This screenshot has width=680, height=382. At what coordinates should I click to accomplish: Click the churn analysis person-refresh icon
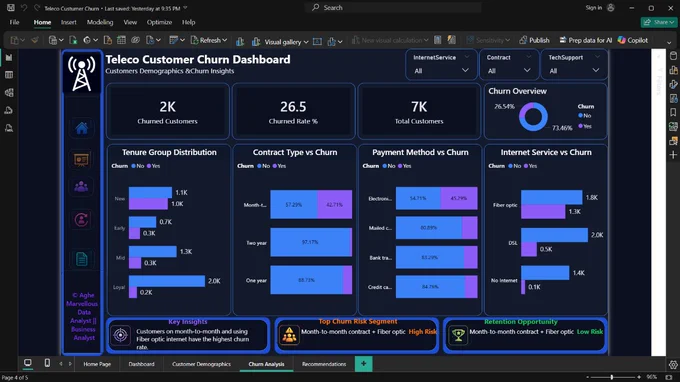click(x=82, y=219)
